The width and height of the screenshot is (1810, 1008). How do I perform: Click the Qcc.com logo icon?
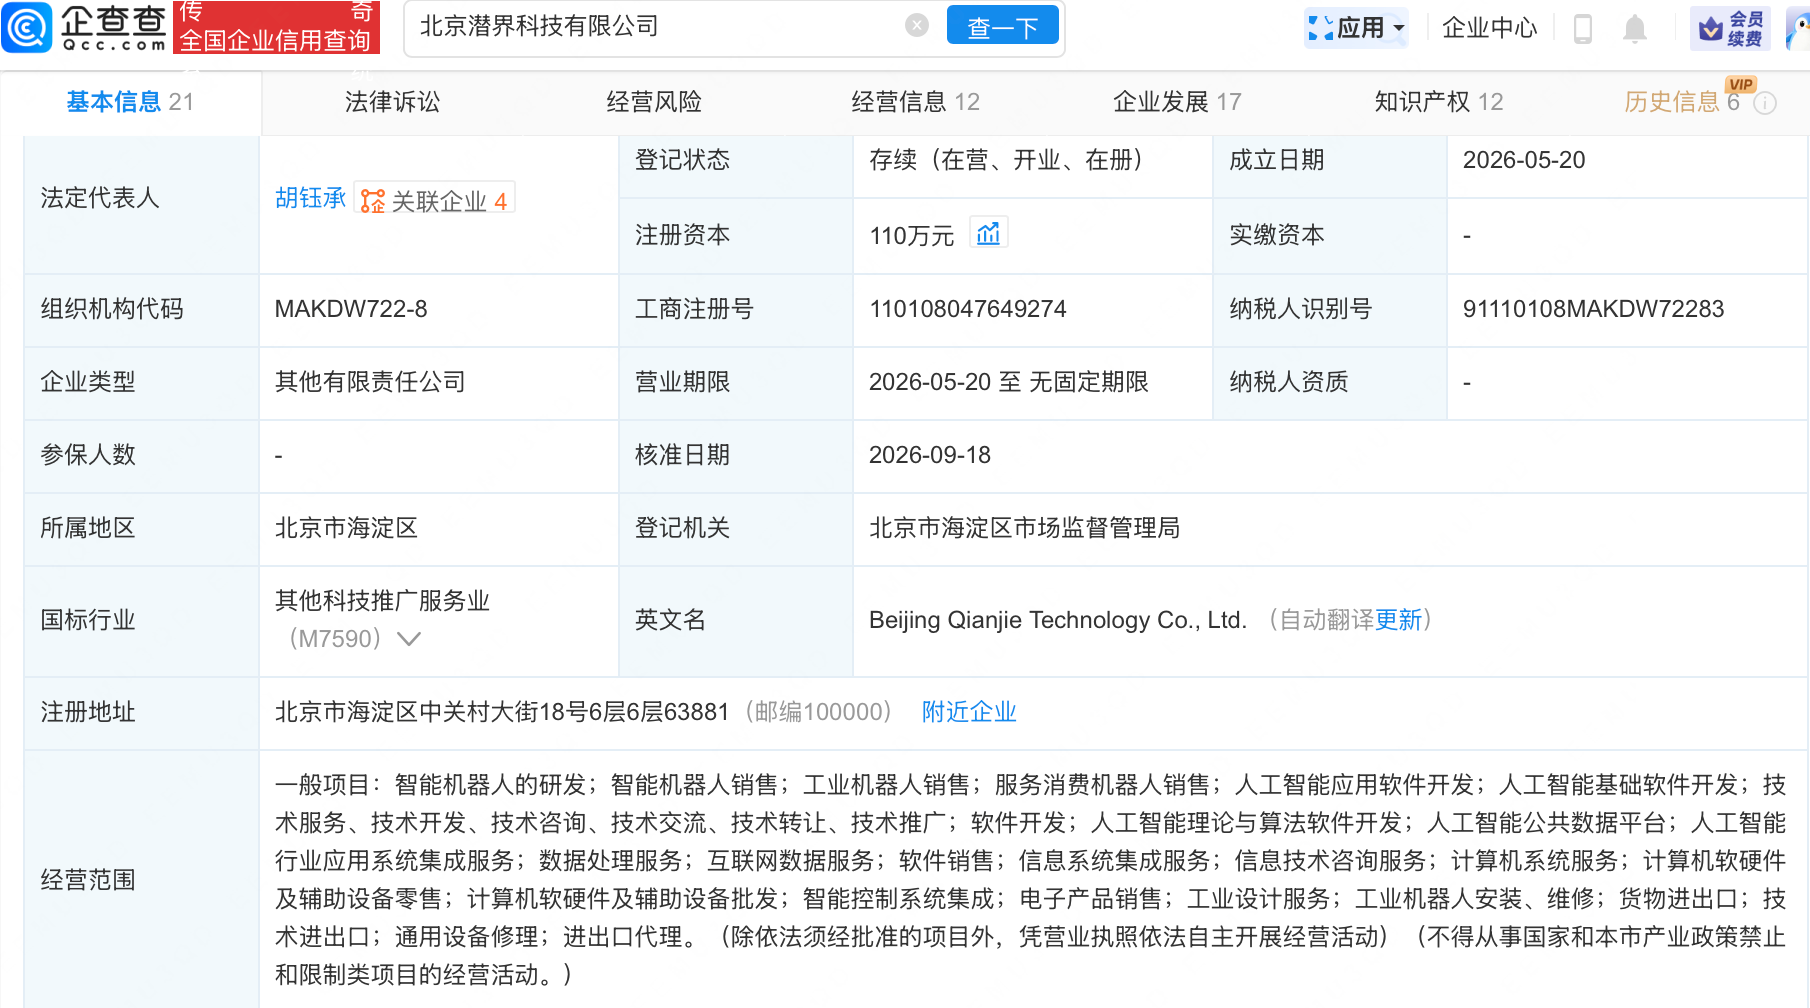click(27, 27)
